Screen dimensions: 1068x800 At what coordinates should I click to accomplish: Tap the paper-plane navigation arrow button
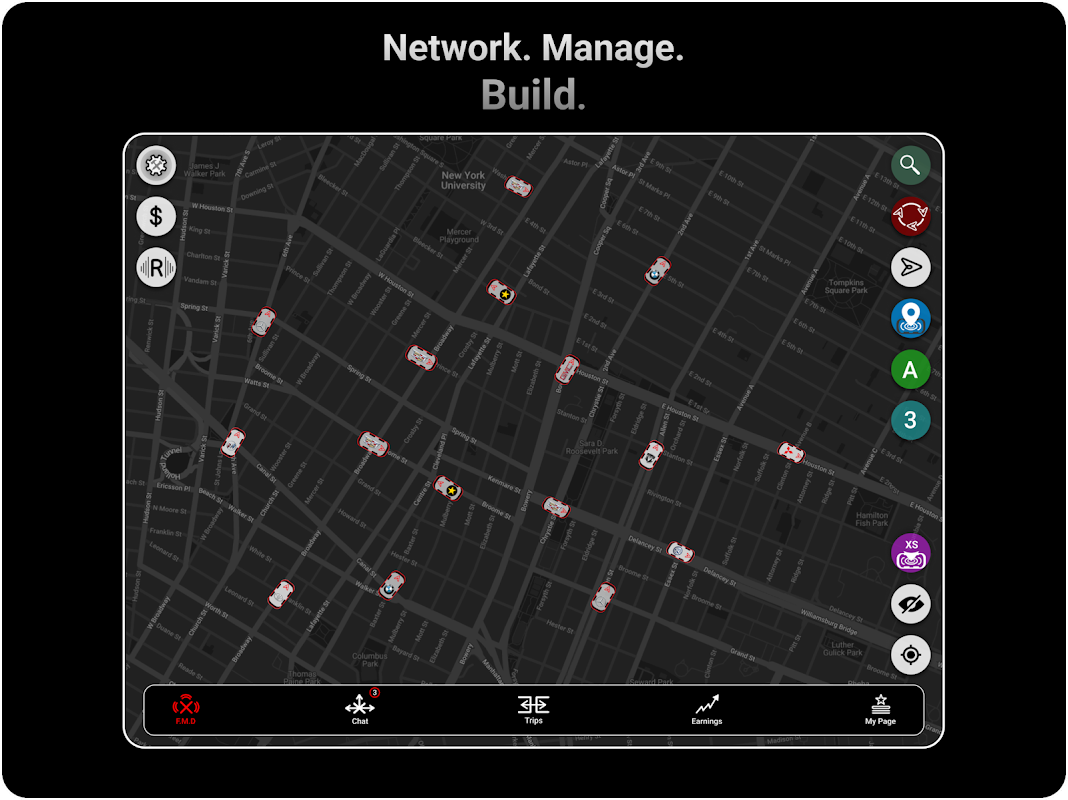point(911,268)
